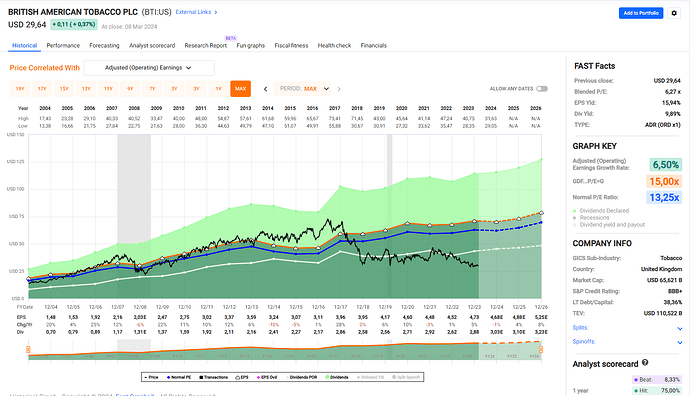Click the Market Cap value USD 65,621 B
Viewport: 690px width, 396px height.
point(664,280)
